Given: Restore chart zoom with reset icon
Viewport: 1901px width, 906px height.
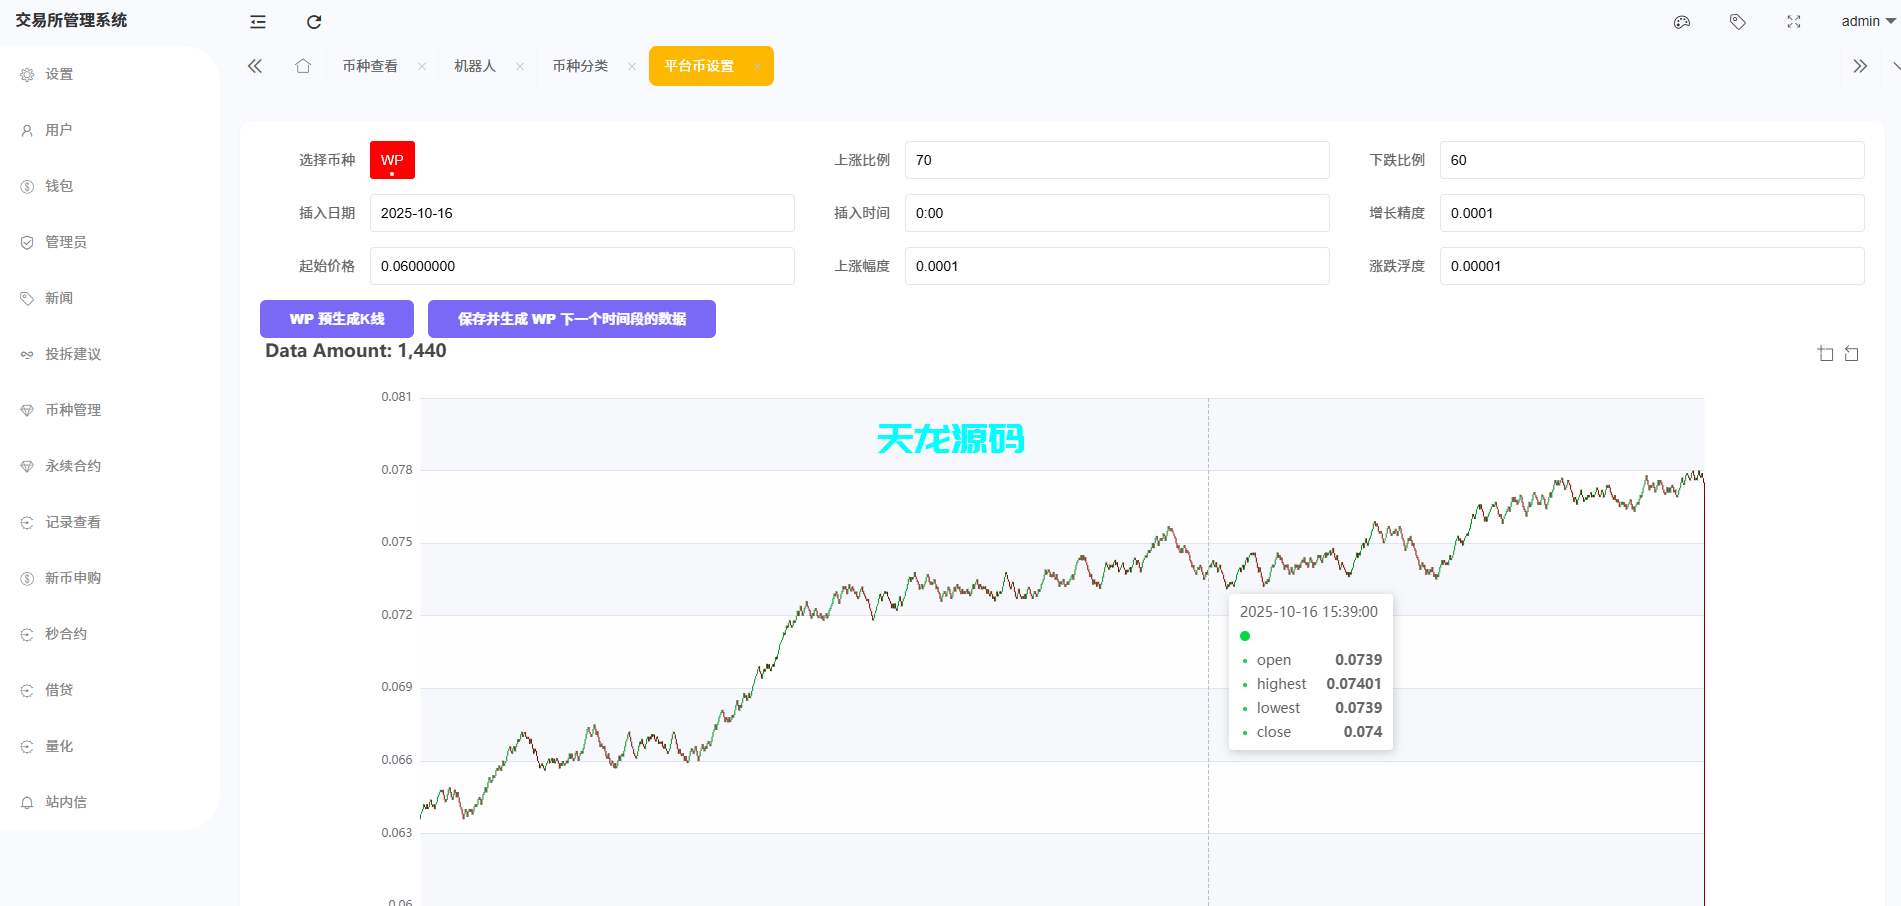Looking at the screenshot, I should pyautogui.click(x=1852, y=353).
